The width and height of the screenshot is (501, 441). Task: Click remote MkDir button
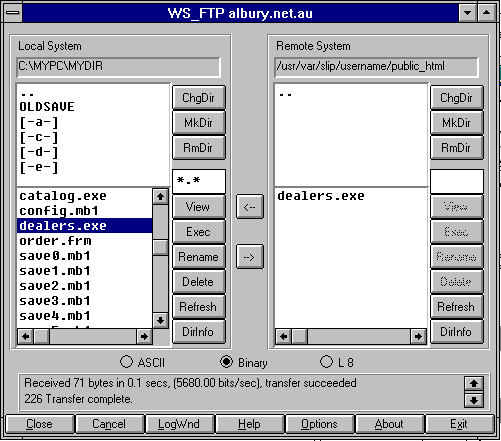tap(457, 123)
